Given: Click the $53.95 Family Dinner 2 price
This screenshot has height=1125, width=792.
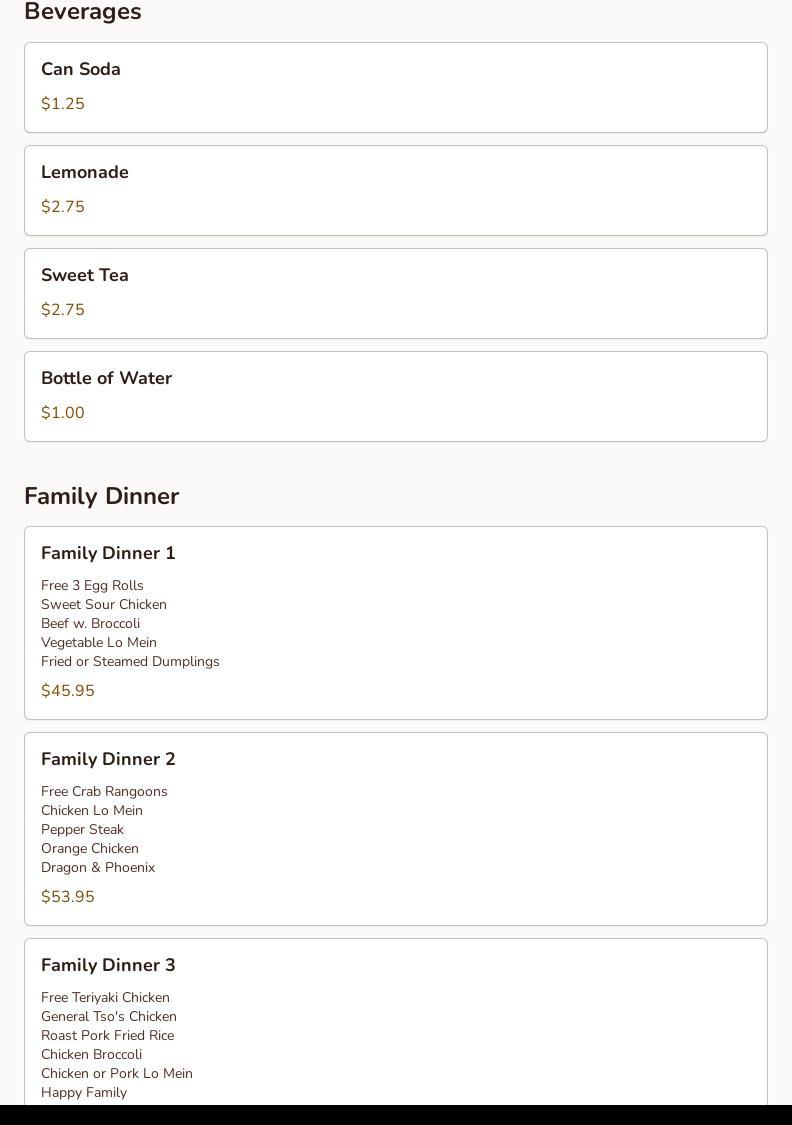Looking at the screenshot, I should click(x=68, y=897).
